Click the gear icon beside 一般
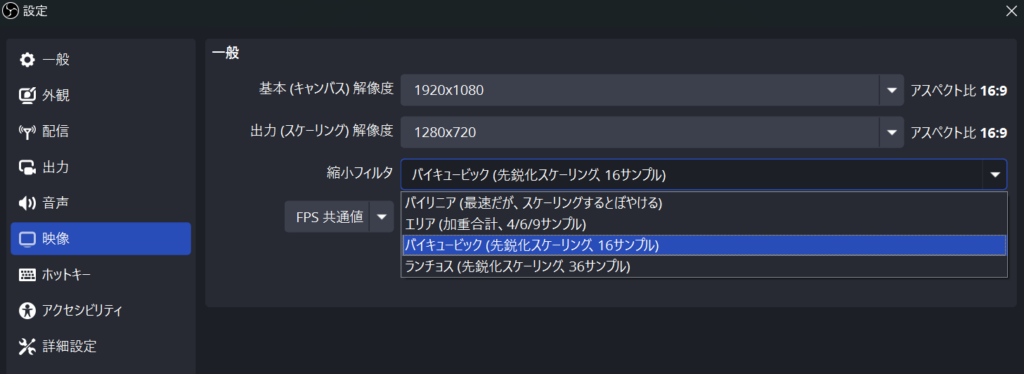Image resolution: width=1024 pixels, height=374 pixels. point(27,60)
